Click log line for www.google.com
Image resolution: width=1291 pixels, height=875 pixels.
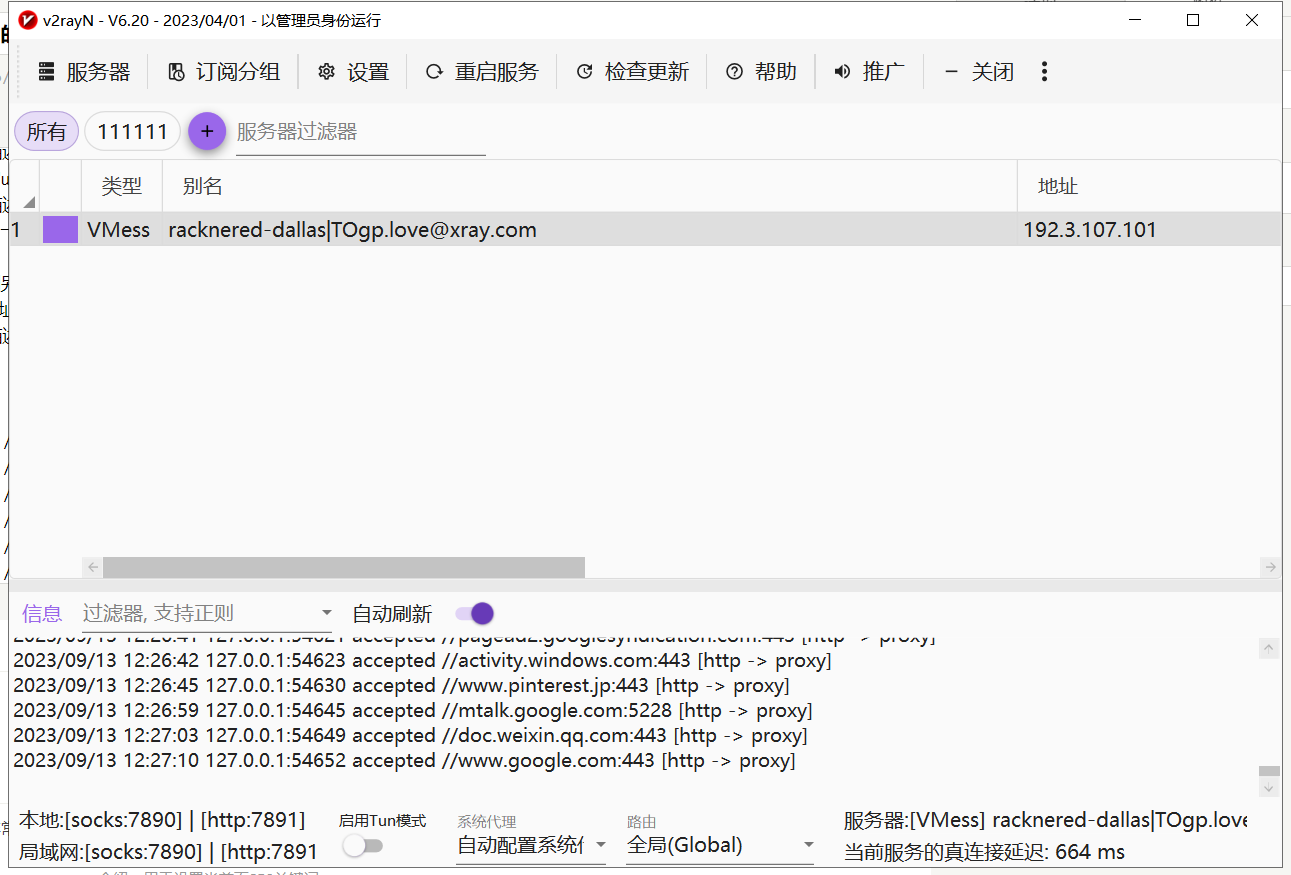pos(404,761)
